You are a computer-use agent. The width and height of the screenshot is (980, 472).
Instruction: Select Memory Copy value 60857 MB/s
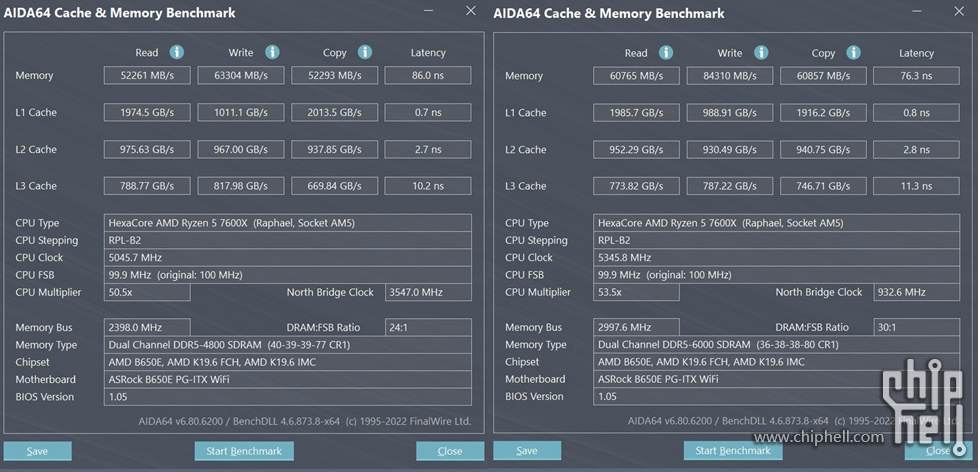[823, 76]
